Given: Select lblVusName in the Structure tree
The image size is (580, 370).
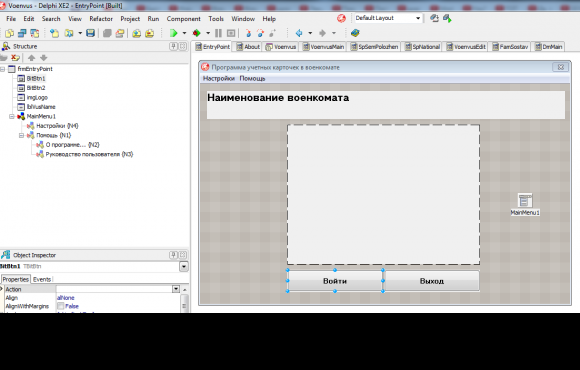Looking at the screenshot, I should click(x=41, y=107).
